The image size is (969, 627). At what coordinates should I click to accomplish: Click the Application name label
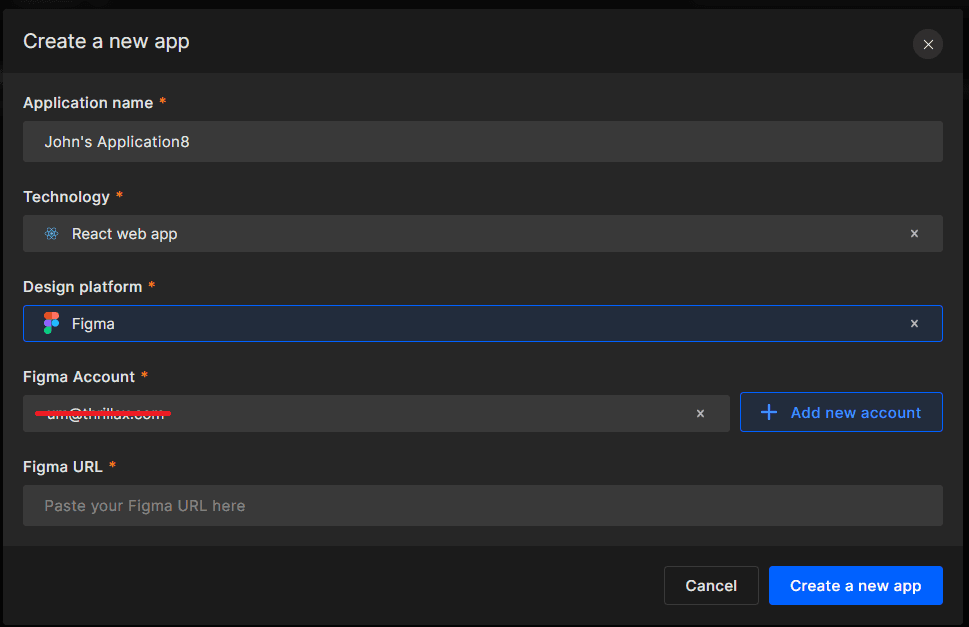tap(88, 103)
